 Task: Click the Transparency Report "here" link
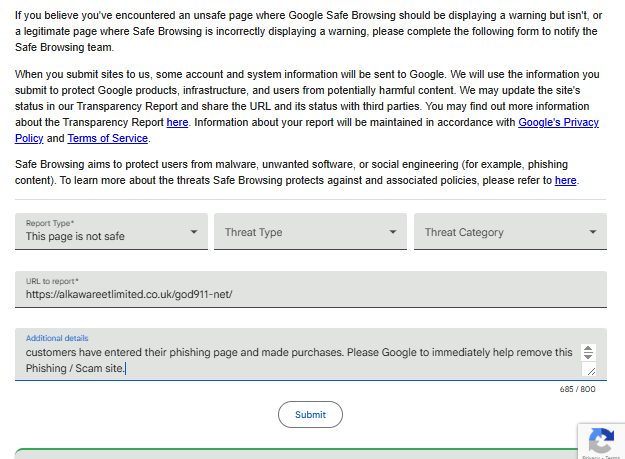(177, 122)
